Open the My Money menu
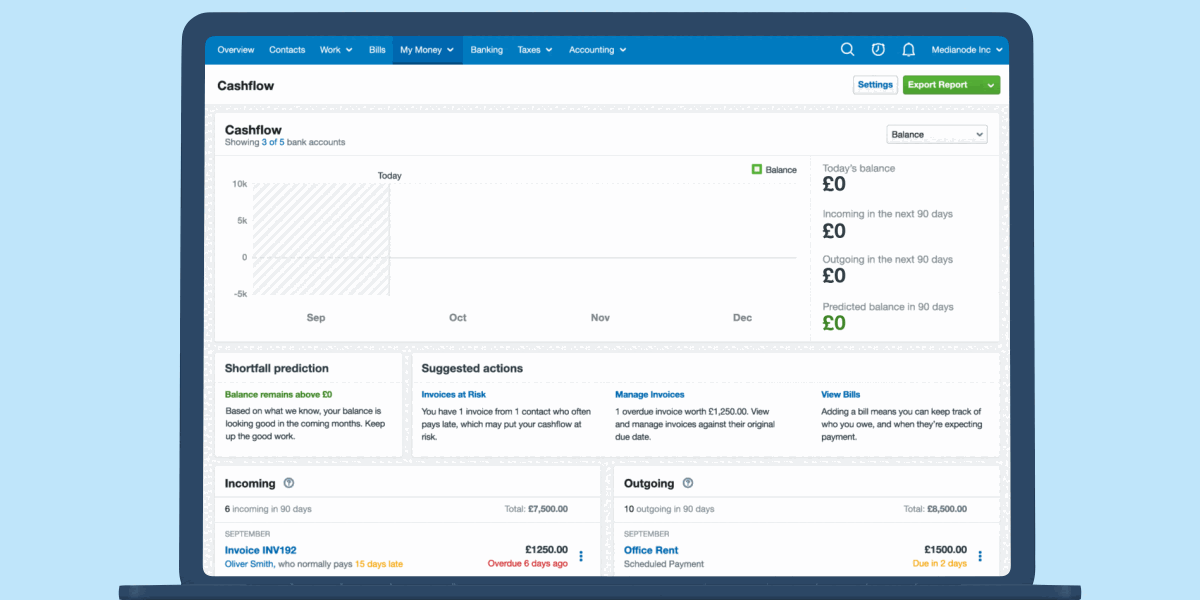The image size is (1200, 600). click(427, 50)
